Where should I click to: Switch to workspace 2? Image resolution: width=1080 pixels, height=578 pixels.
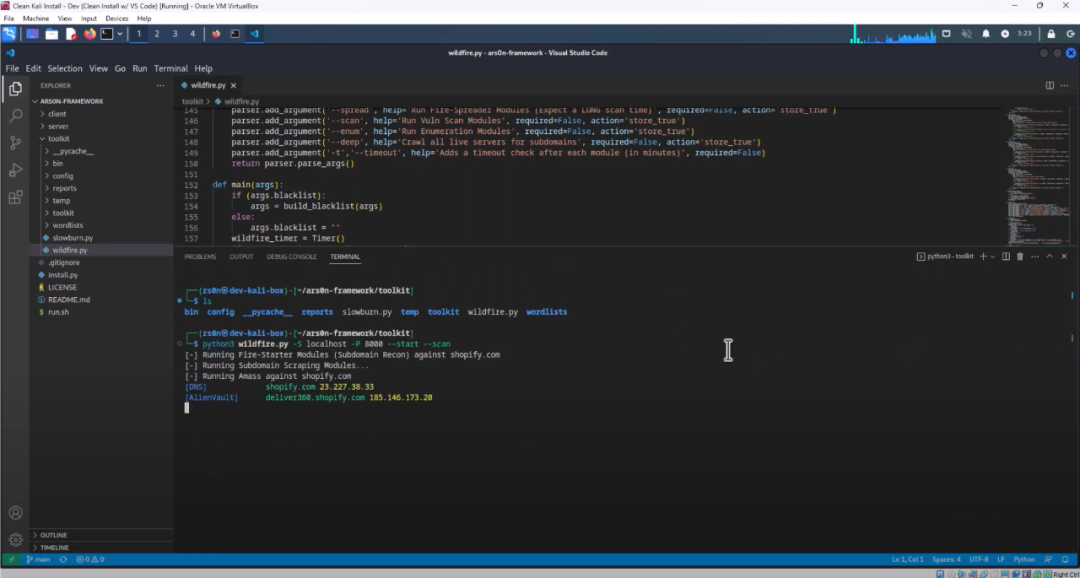click(156, 34)
